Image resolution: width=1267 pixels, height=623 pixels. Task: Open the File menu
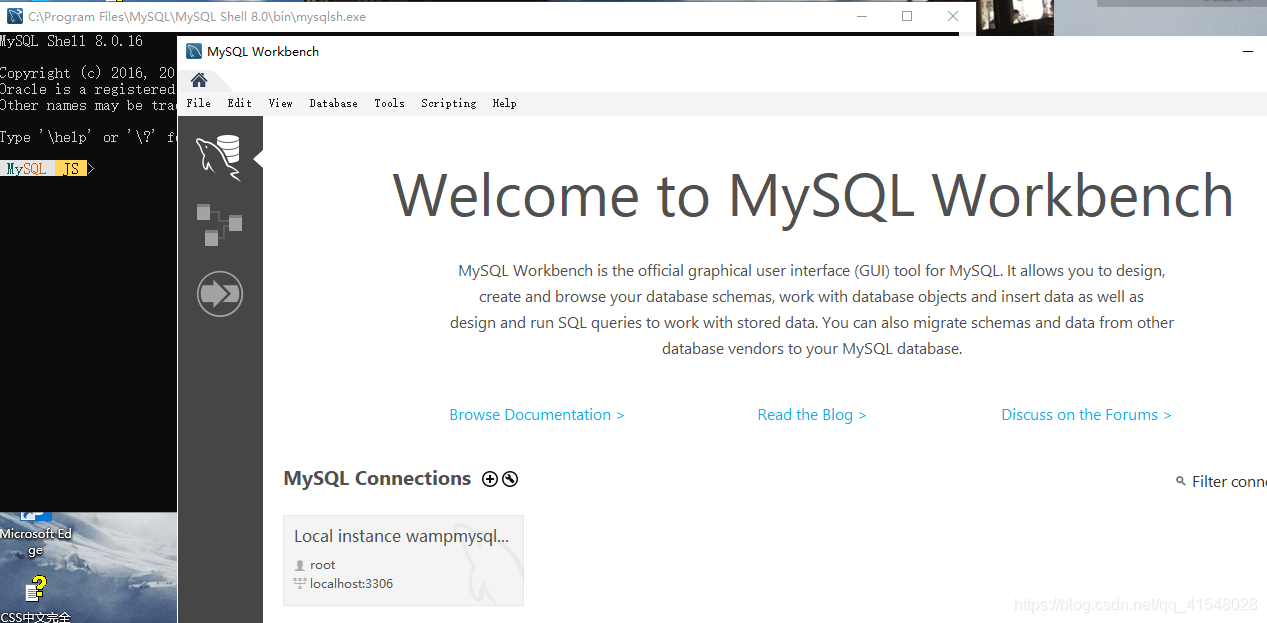[x=198, y=103]
